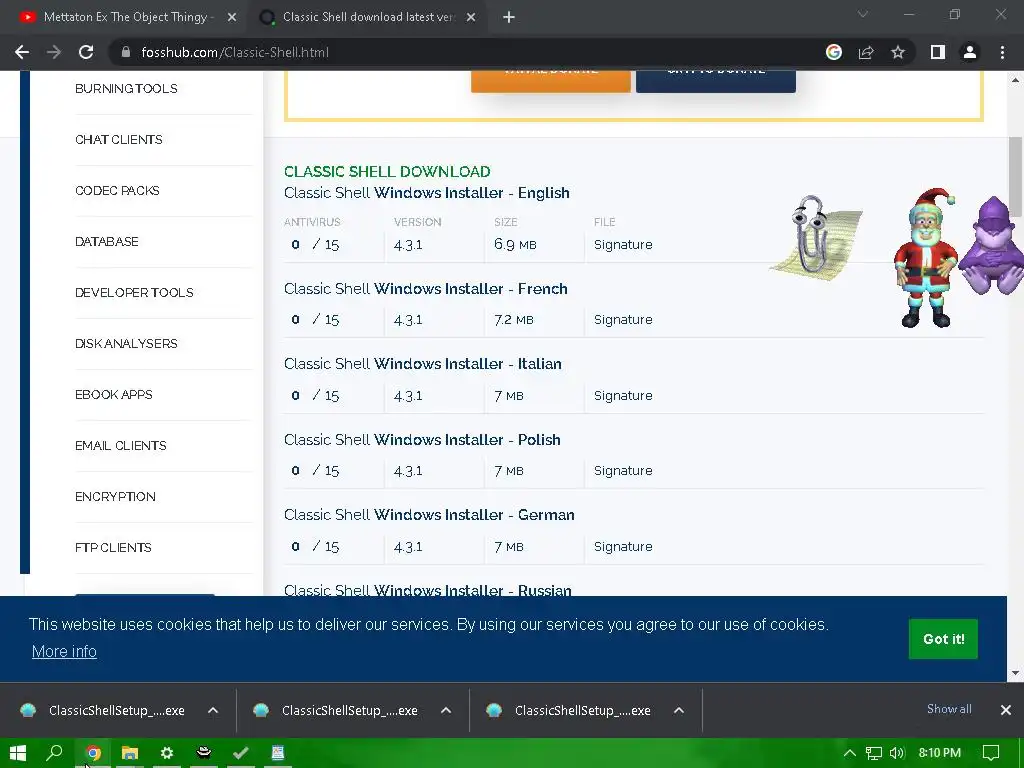Open File Explorer from the taskbar
This screenshot has width=1024, height=768.
coord(130,753)
